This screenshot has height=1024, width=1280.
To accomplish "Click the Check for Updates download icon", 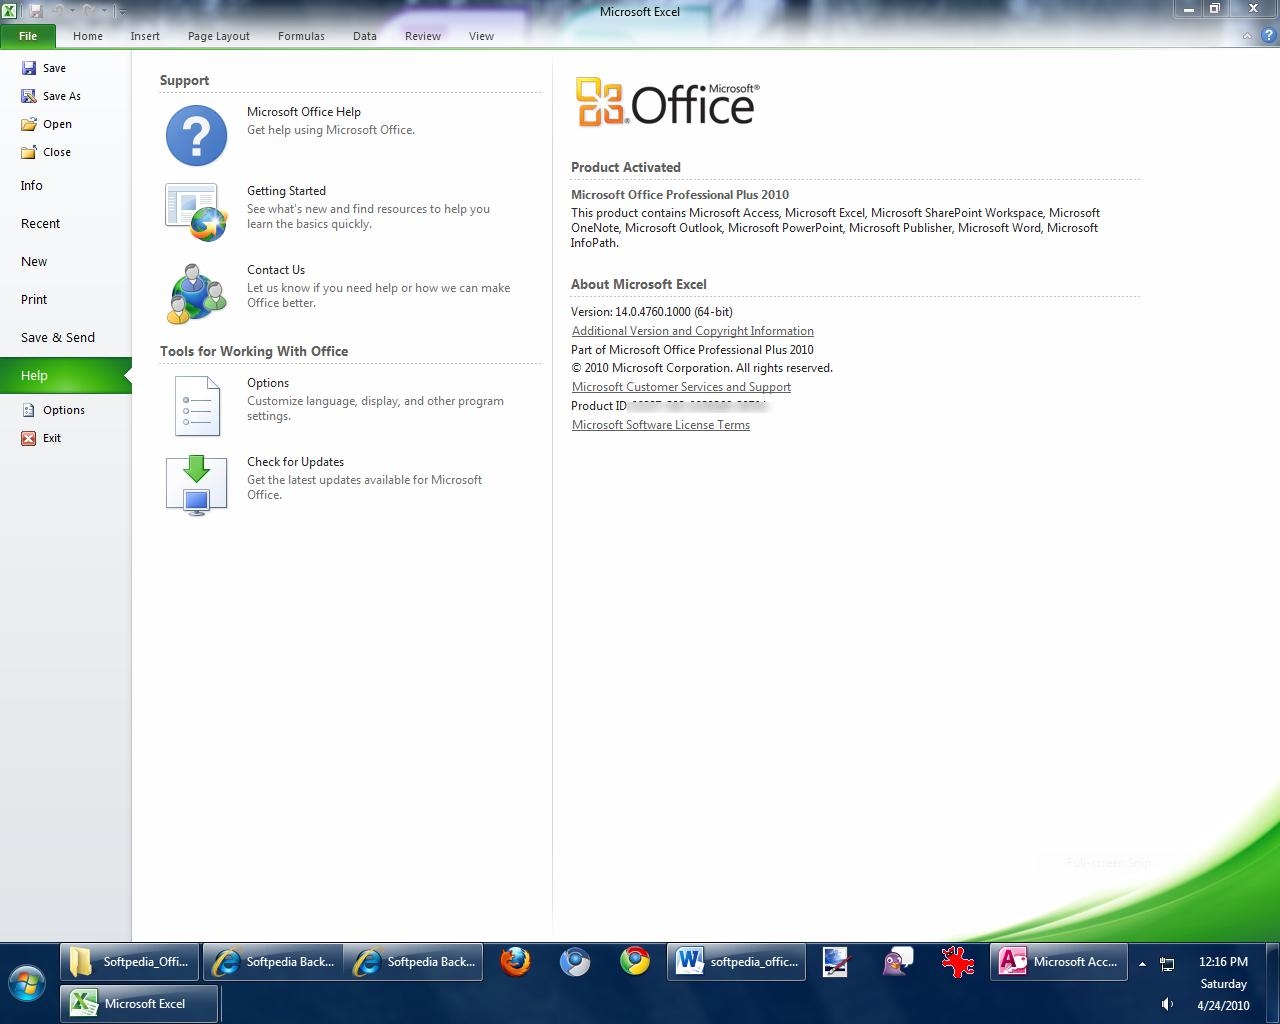I will 196,485.
